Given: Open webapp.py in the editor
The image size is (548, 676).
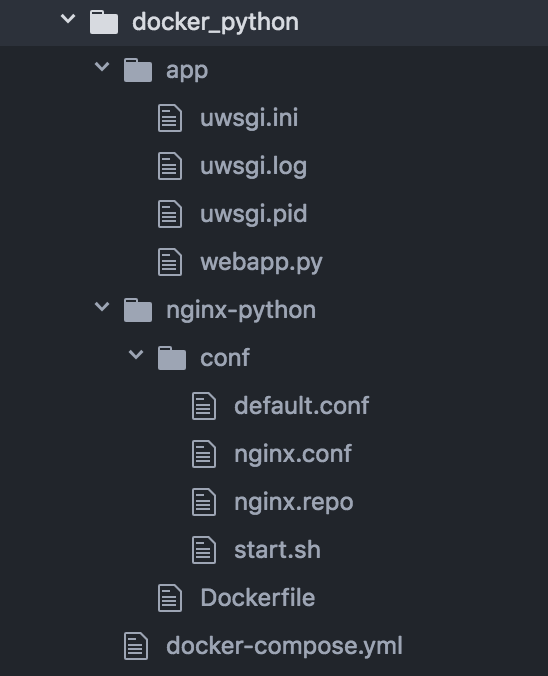Looking at the screenshot, I should (261, 263).
